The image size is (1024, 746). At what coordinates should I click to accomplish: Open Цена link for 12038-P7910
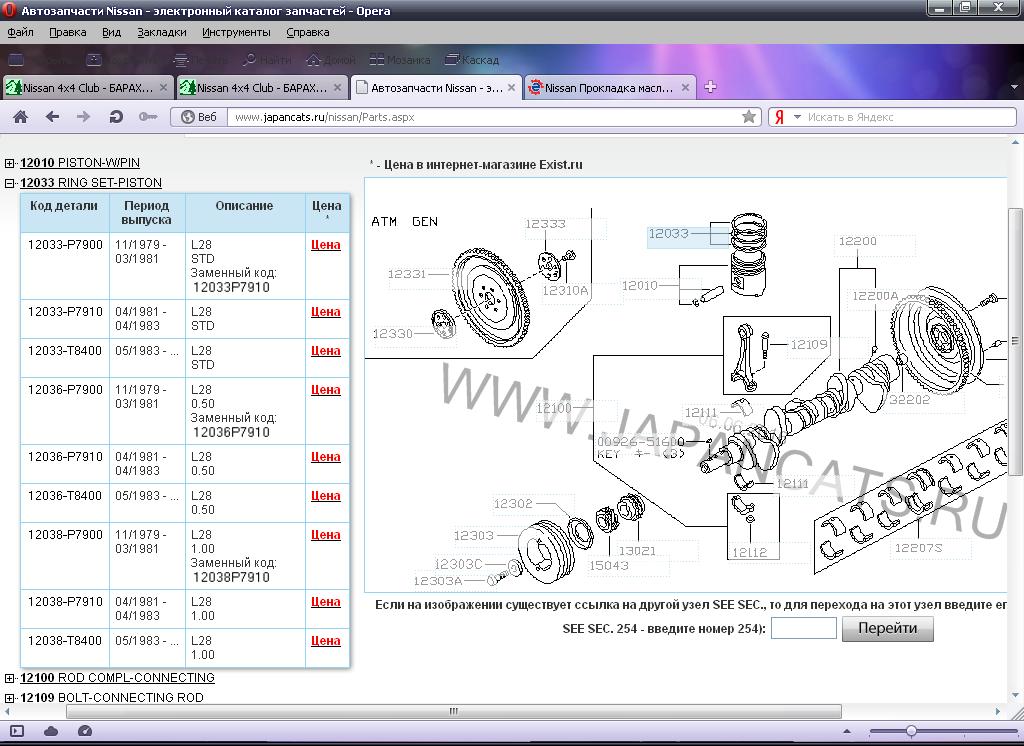(326, 602)
